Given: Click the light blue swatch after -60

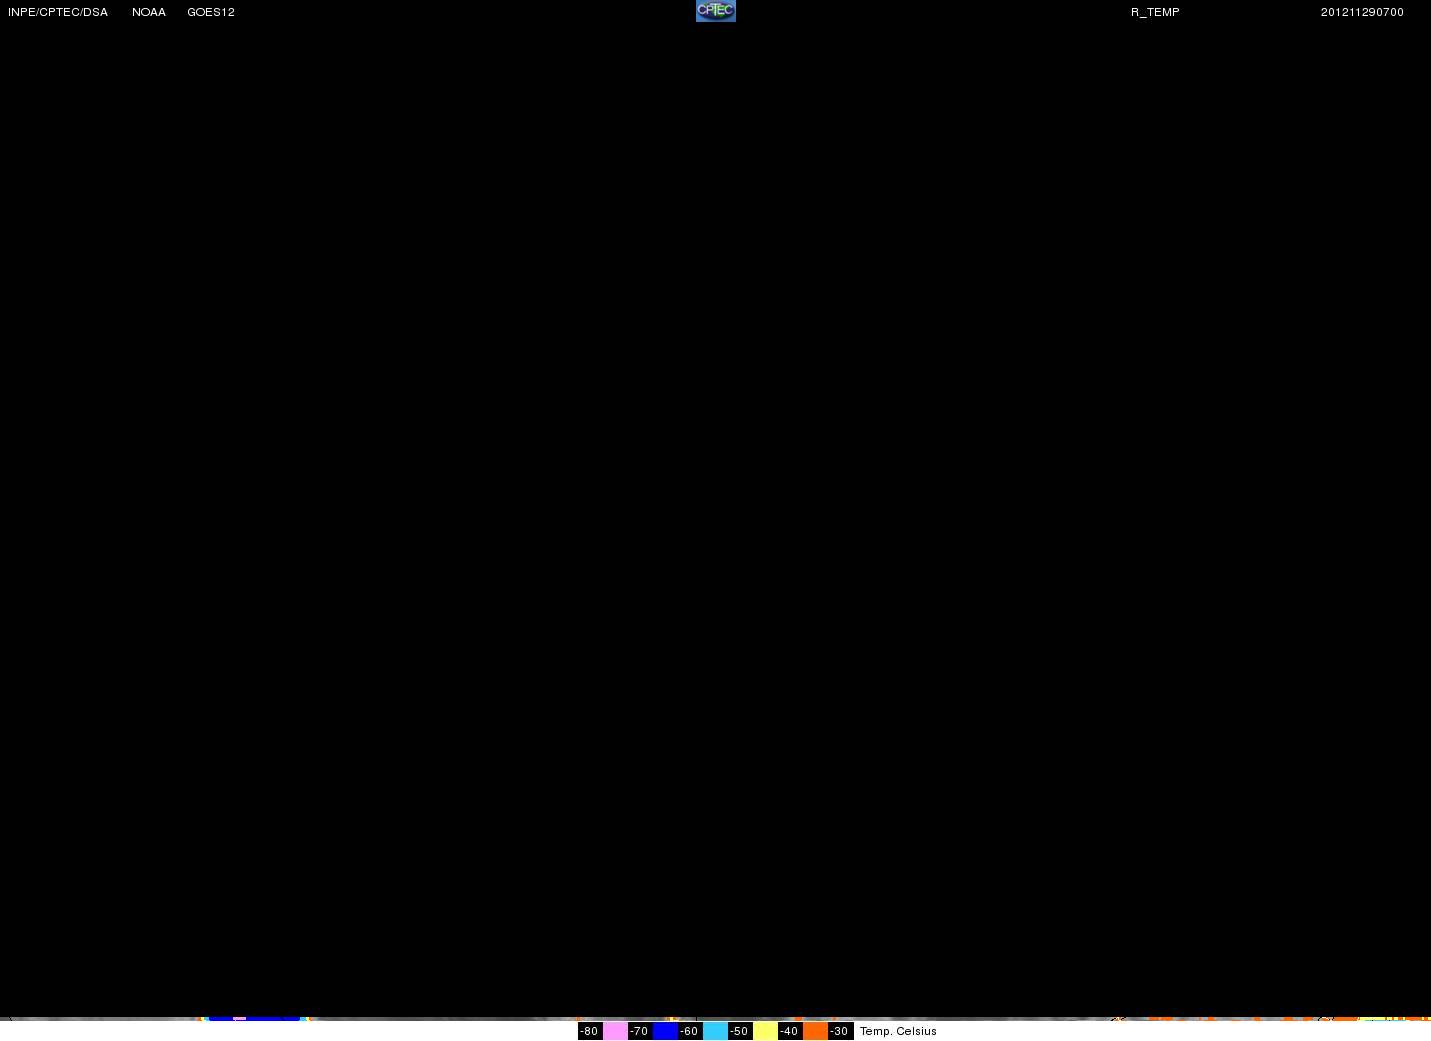Looking at the screenshot, I should point(715,1031).
